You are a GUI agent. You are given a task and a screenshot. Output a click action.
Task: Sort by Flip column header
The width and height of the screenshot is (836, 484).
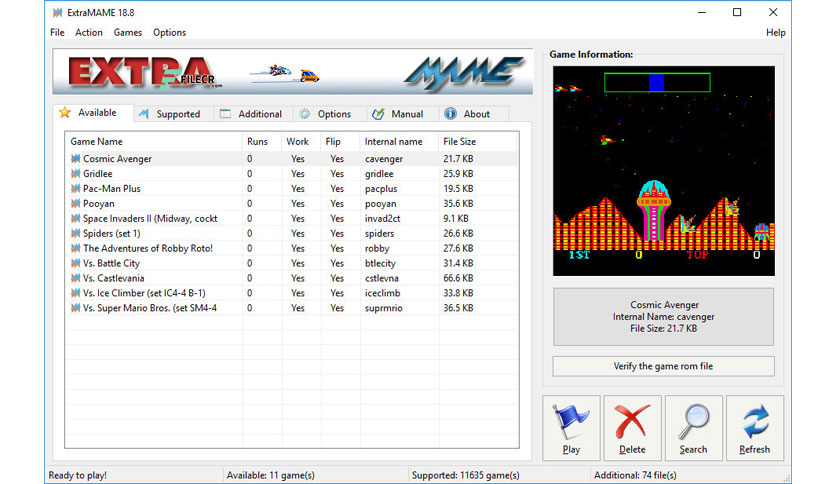coord(340,141)
